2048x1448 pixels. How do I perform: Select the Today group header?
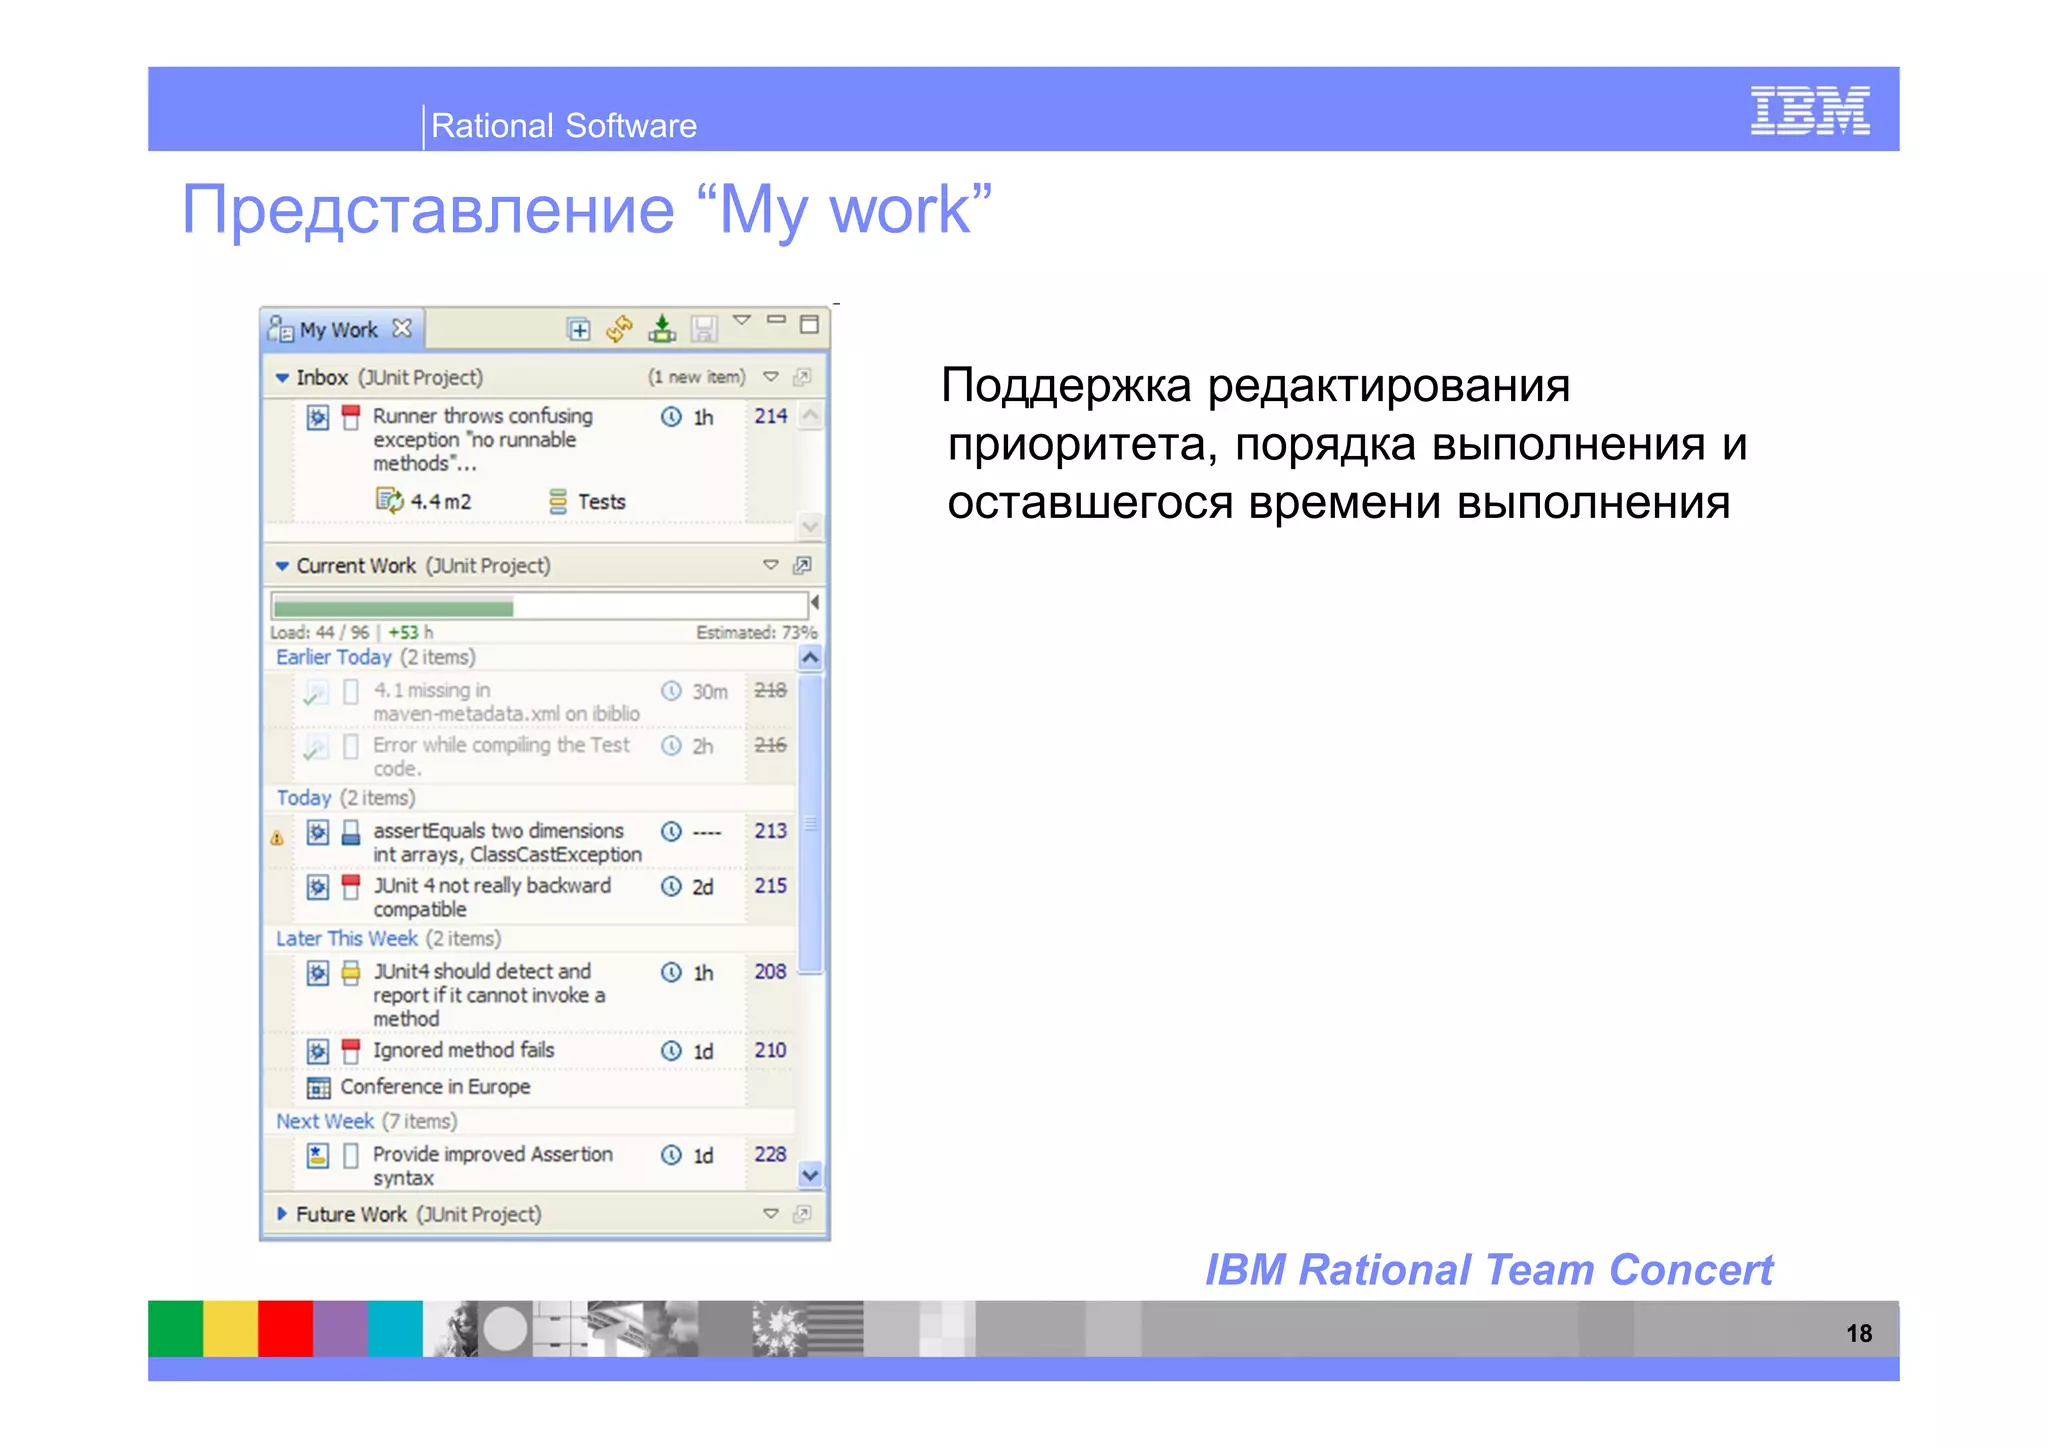pos(345,798)
